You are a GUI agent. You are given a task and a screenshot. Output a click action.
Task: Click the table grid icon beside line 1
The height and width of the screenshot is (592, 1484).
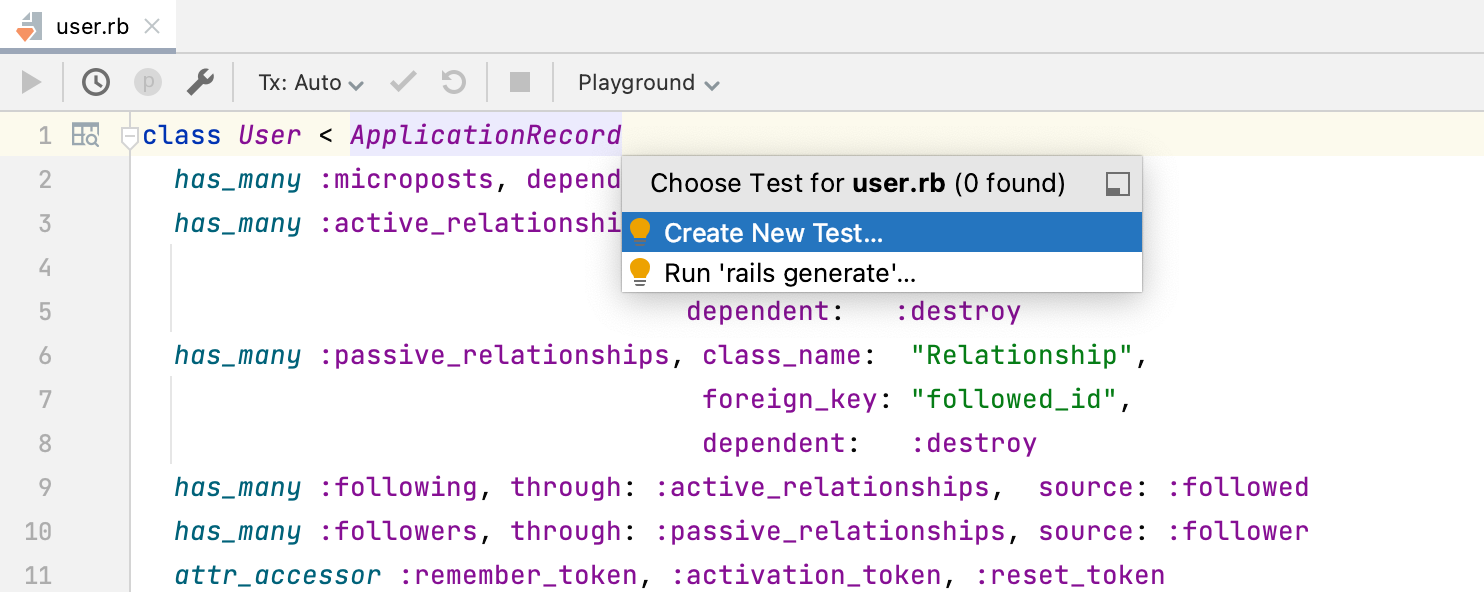pyautogui.click(x=86, y=134)
